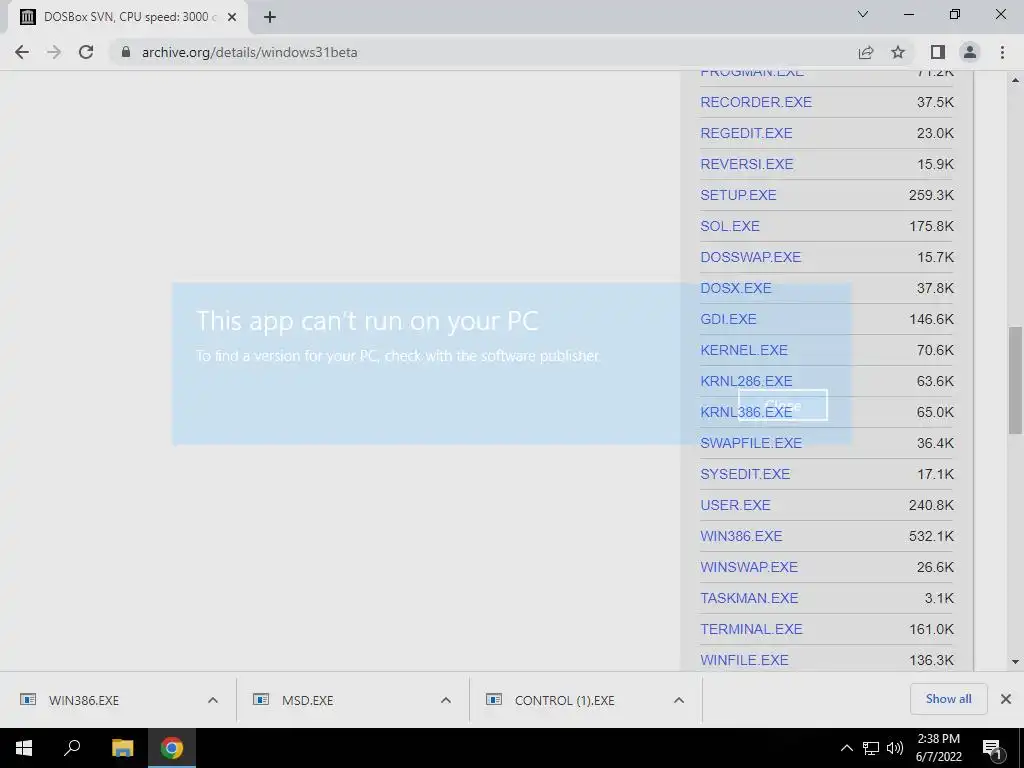
Task: Click the address bar URL field
Action: coord(482,52)
